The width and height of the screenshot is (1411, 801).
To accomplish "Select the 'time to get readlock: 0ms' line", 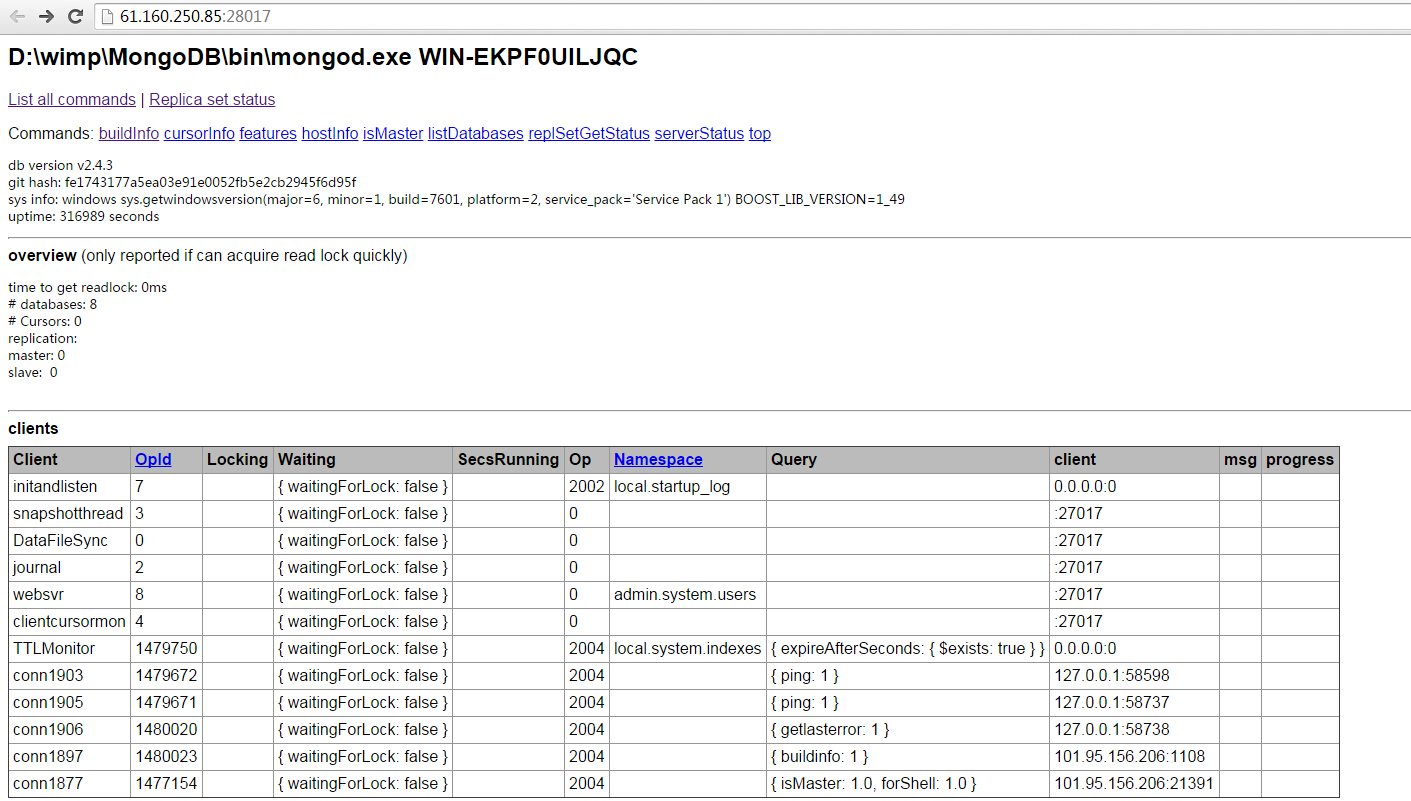I will pos(87,287).
